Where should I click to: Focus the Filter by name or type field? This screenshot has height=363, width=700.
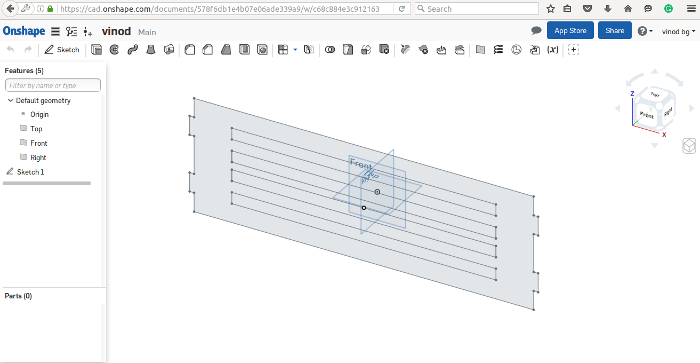tap(53, 85)
